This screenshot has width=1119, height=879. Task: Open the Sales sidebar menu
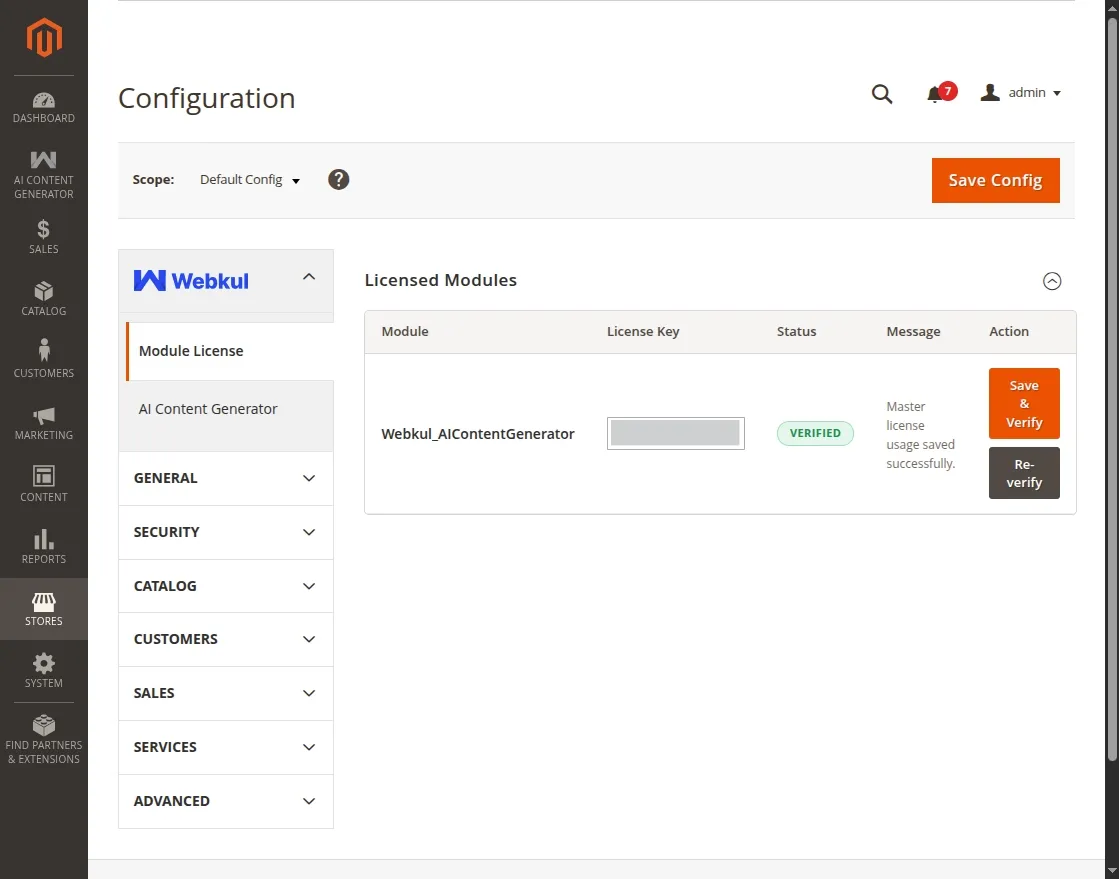pyautogui.click(x=44, y=237)
